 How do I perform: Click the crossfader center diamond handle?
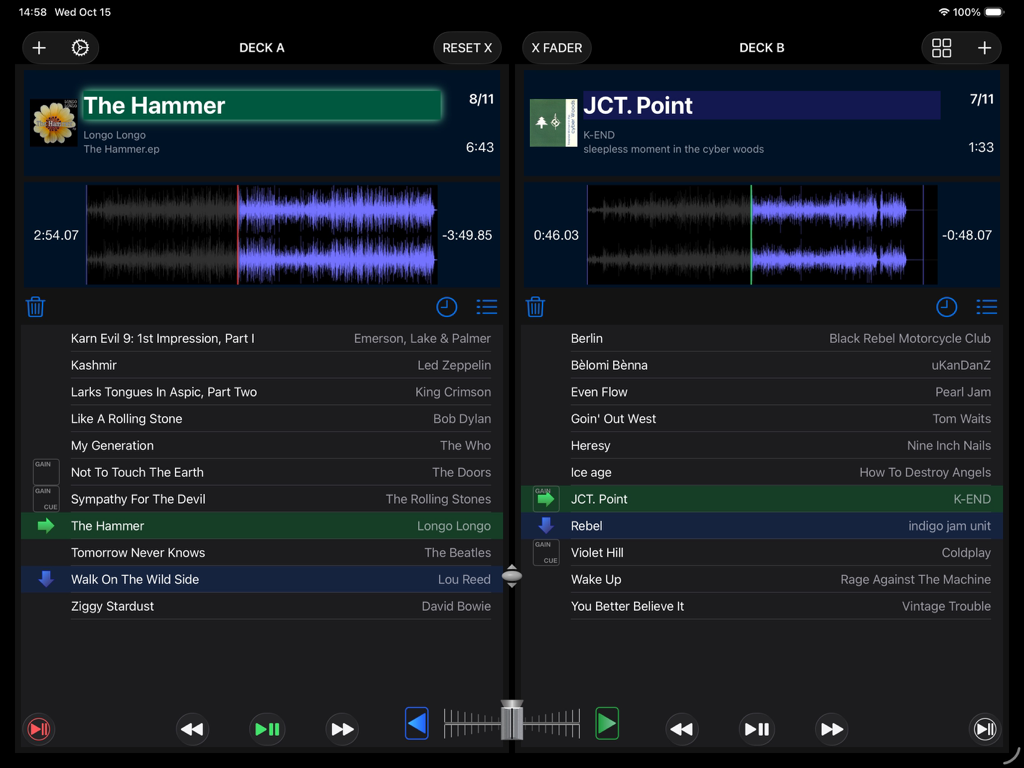[512, 576]
